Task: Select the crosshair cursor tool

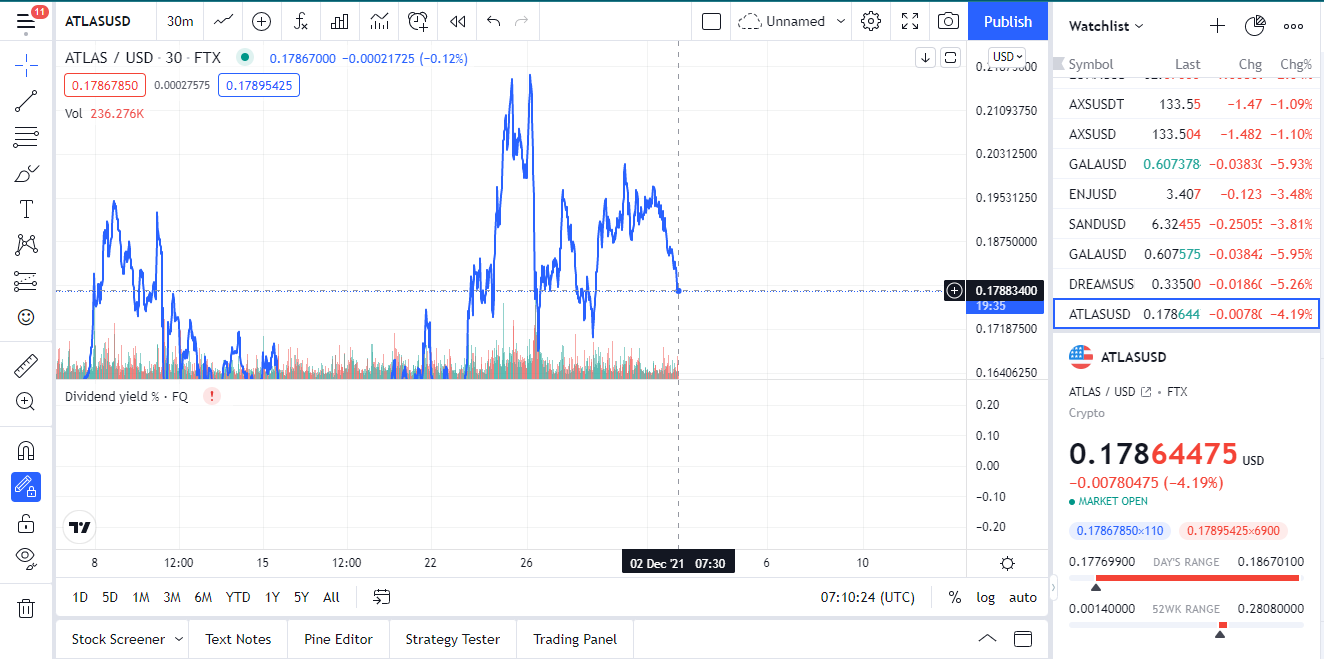Action: (x=26, y=65)
